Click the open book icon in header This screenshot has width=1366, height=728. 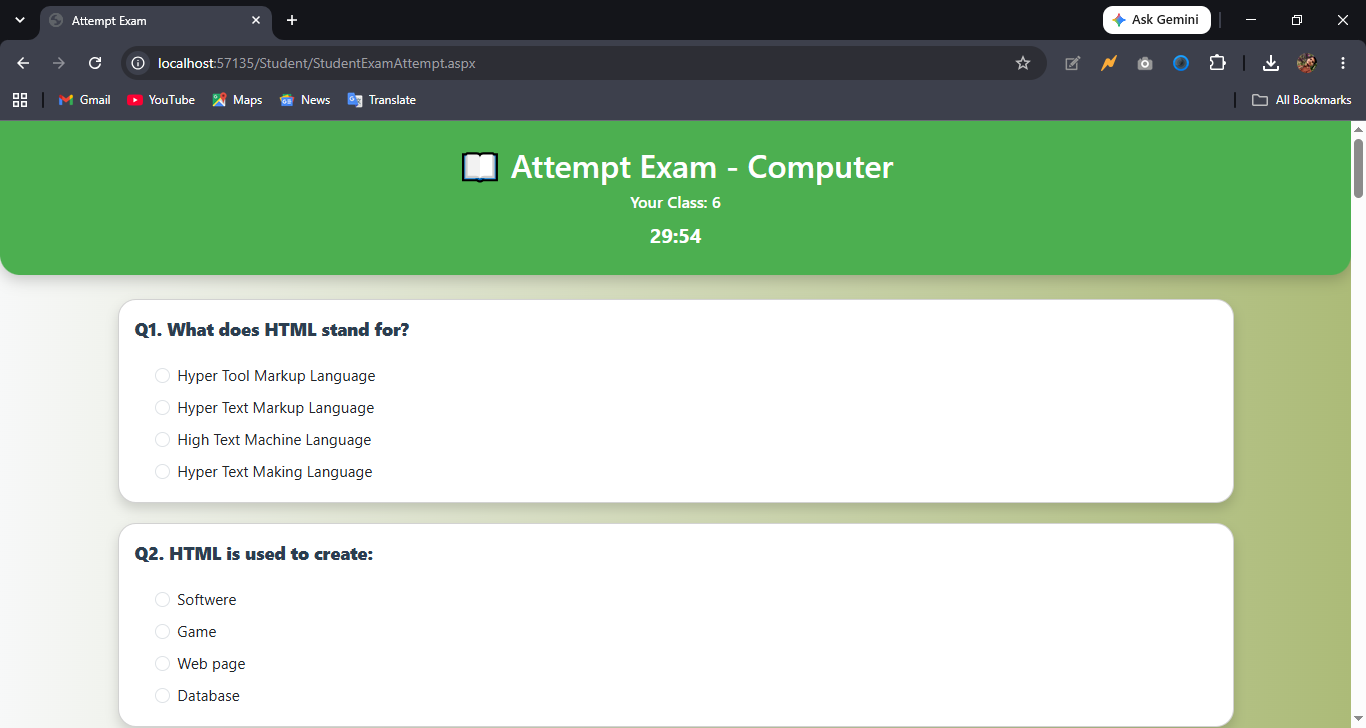[x=480, y=167]
